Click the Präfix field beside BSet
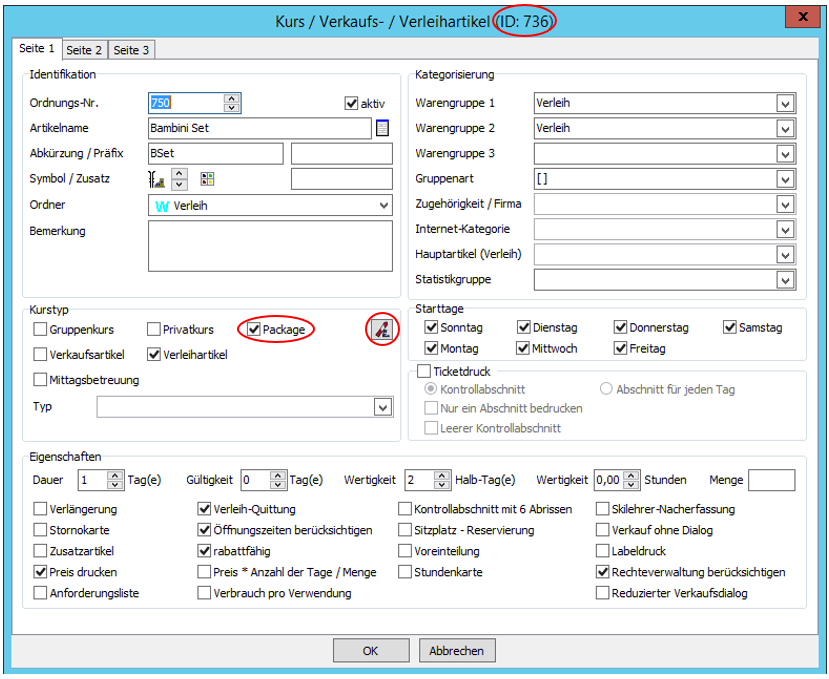Viewport: 829px width, 679px height. (x=342, y=153)
